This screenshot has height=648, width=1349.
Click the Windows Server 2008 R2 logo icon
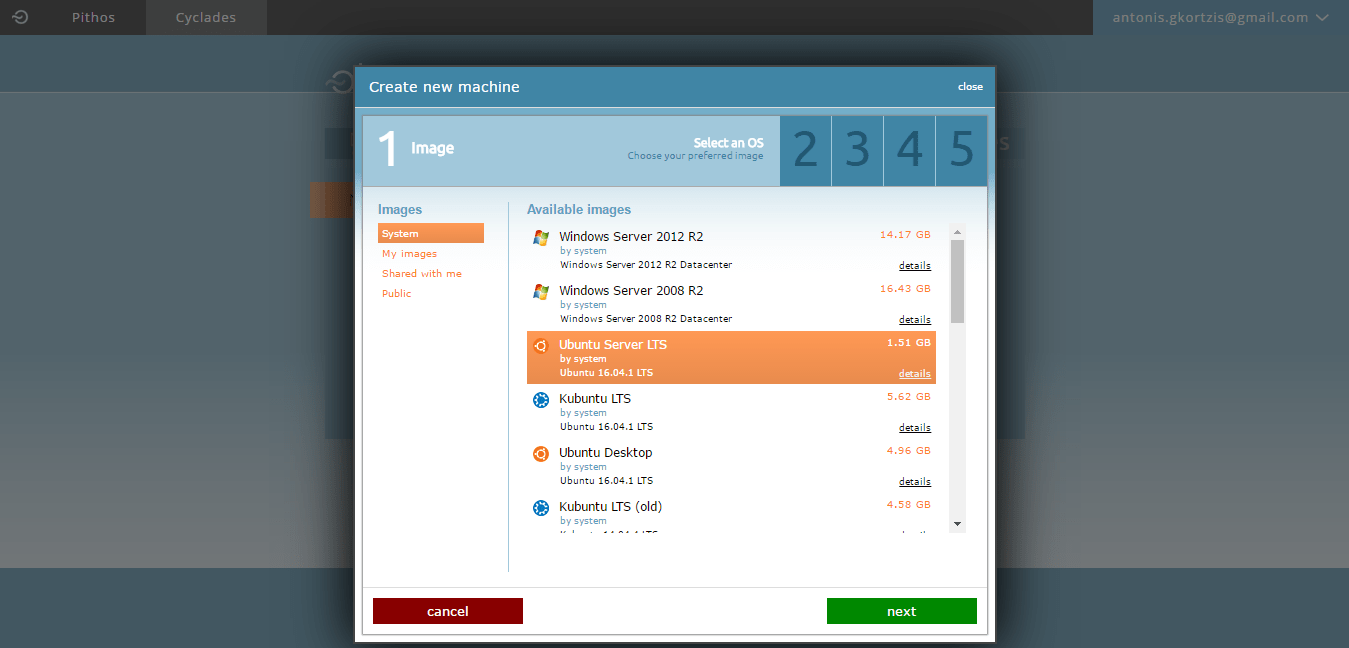[541, 292]
